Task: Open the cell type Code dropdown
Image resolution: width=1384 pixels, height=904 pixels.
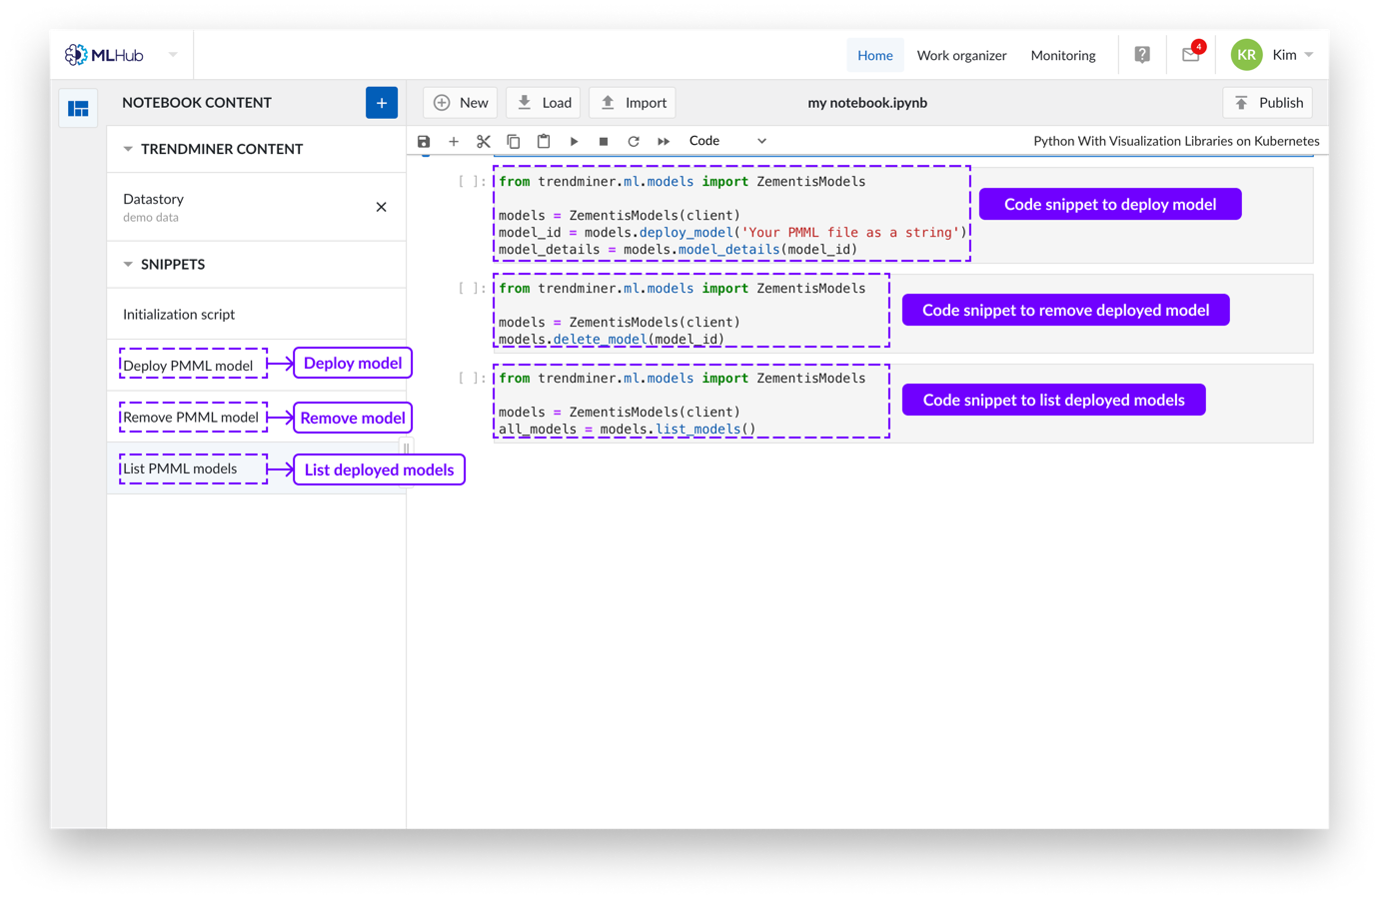Action: pos(727,141)
